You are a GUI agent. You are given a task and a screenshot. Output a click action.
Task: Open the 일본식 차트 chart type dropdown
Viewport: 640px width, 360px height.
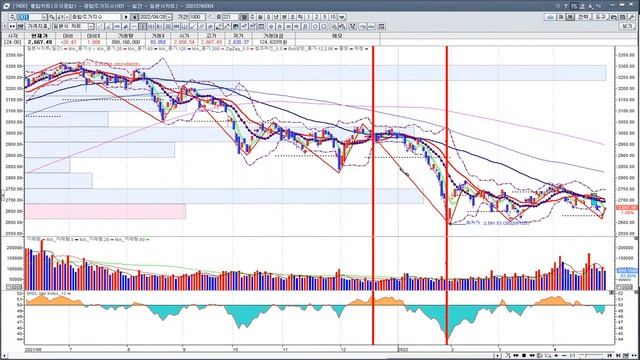coord(91,26)
